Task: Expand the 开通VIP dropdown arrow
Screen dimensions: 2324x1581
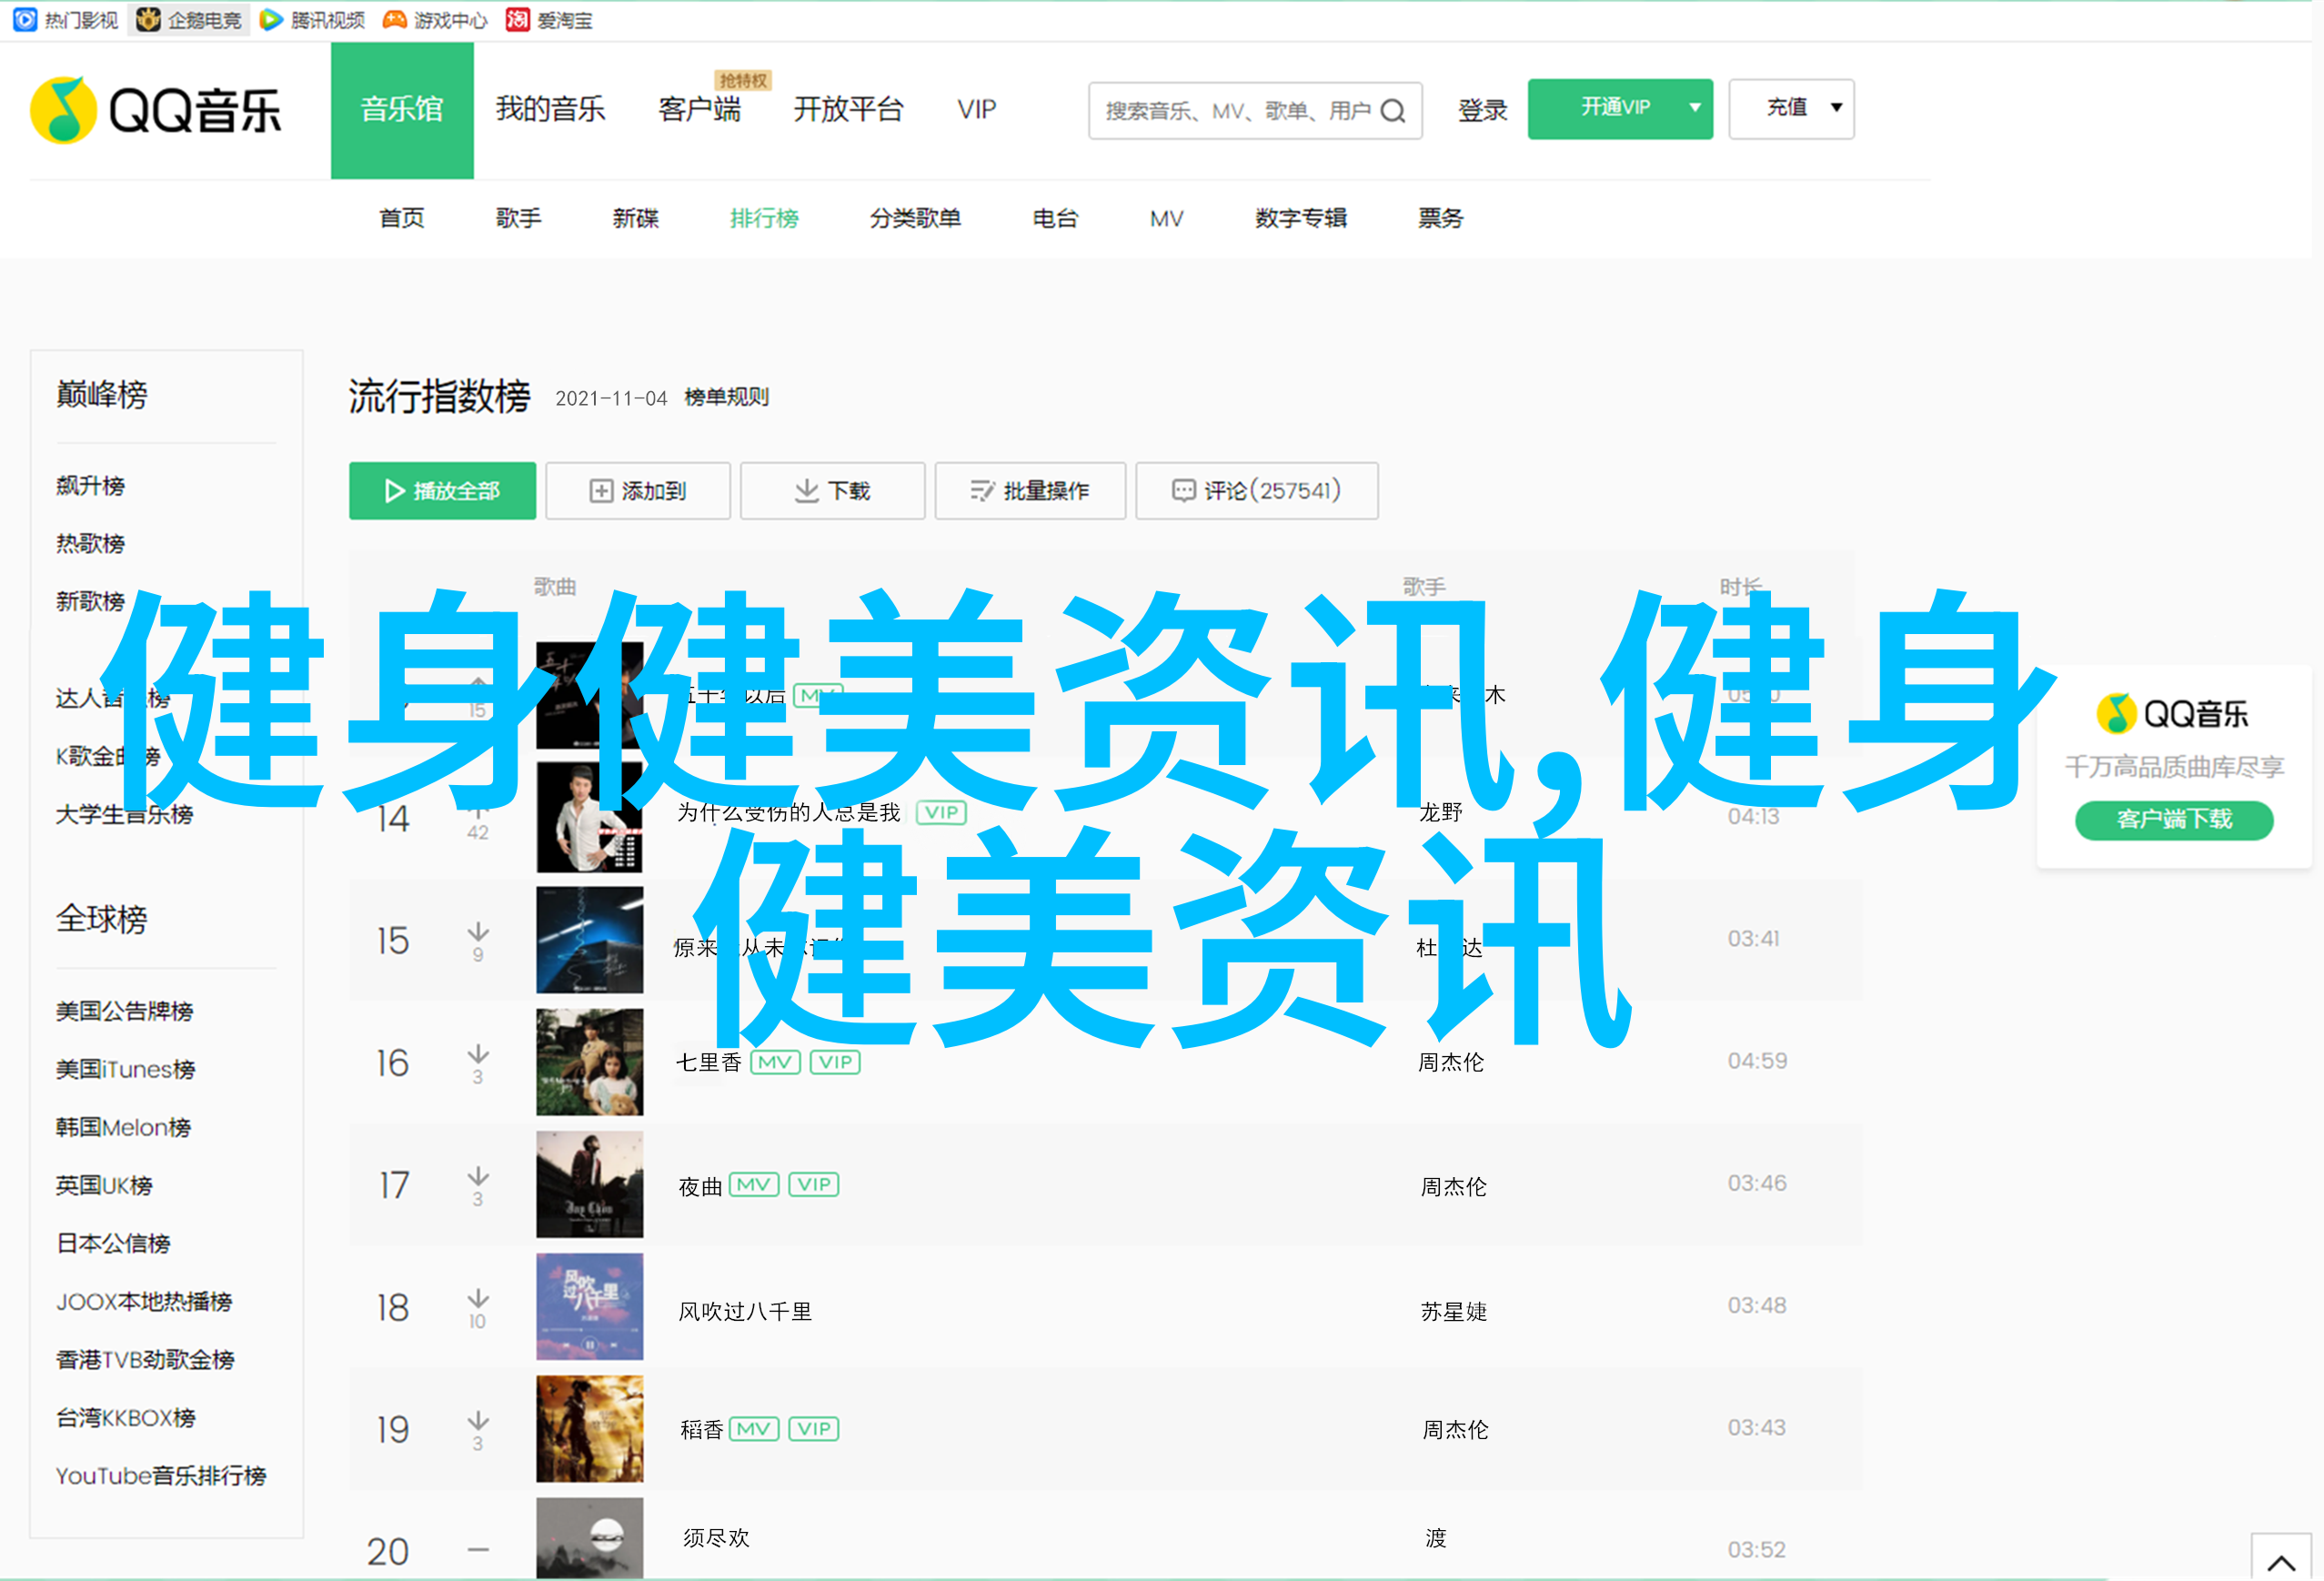Action: click(1694, 108)
